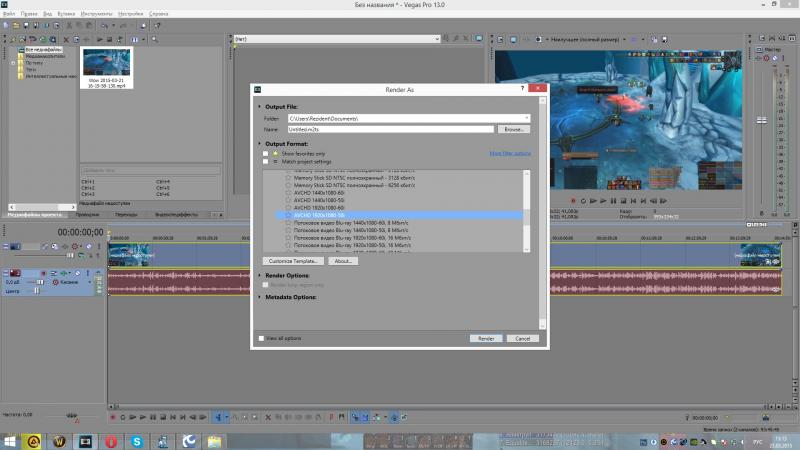Click the magnifier search icon in Project Media toolbar
This screenshot has height=450, width=800.
click(x=155, y=39)
